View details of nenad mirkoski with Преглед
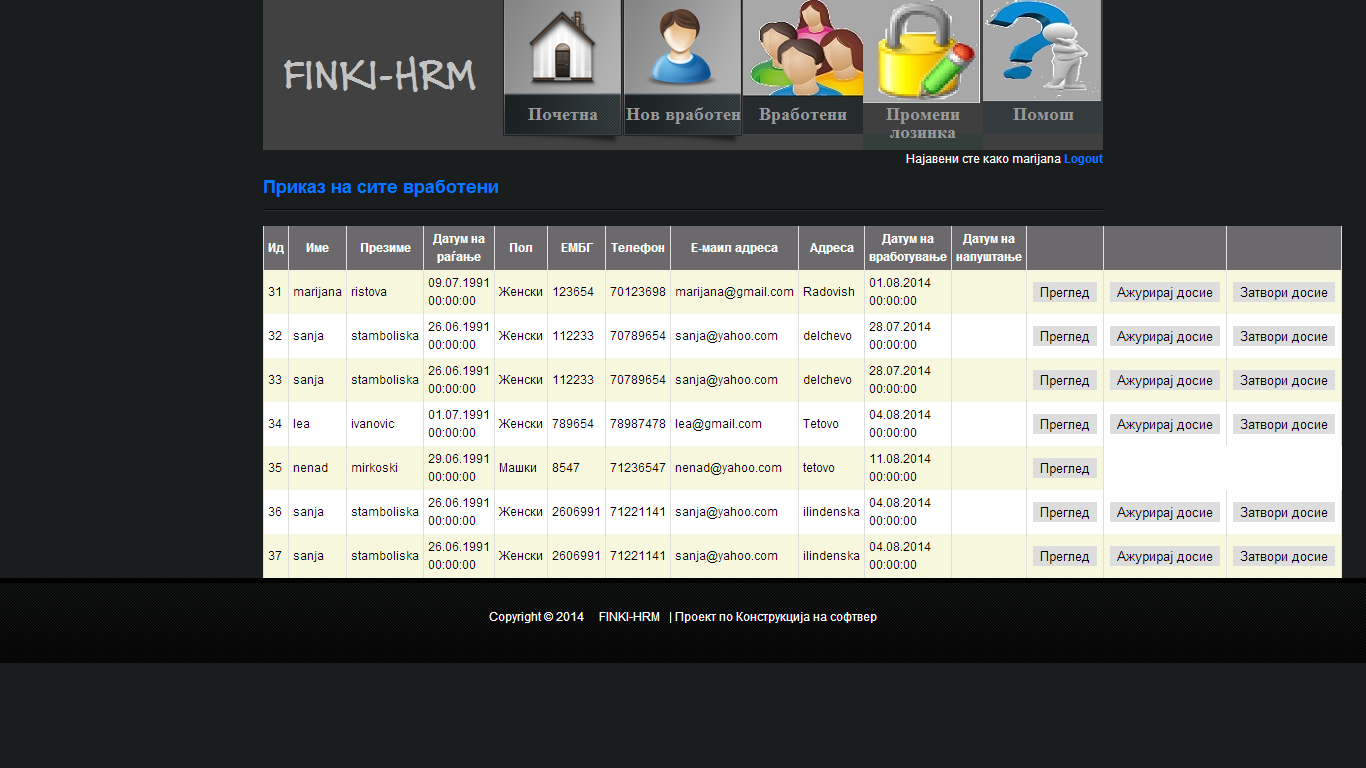The height and width of the screenshot is (768, 1366). tap(1064, 468)
